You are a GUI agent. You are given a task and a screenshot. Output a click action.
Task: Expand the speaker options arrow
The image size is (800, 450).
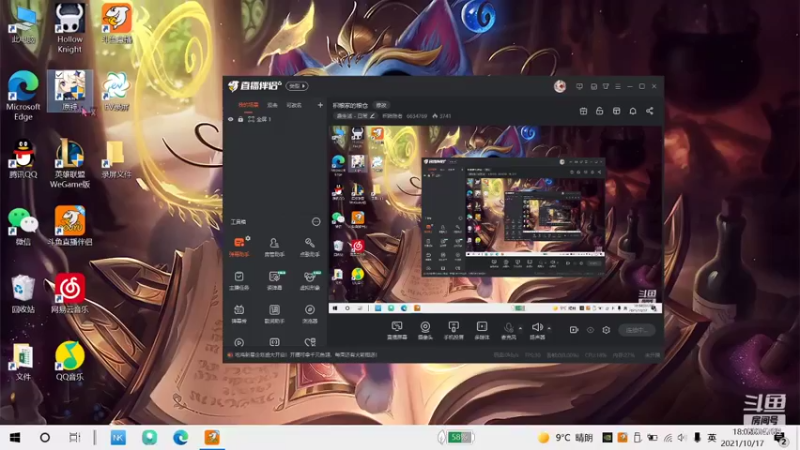(549, 328)
